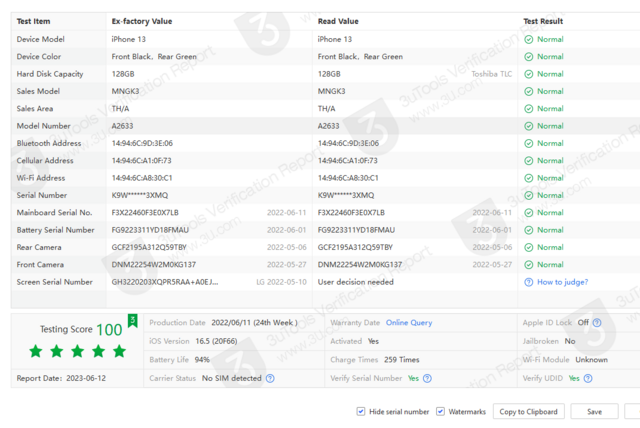Select ex-factory Bluetooth address 14:94:6C:9D:3E:06

tap(142, 143)
